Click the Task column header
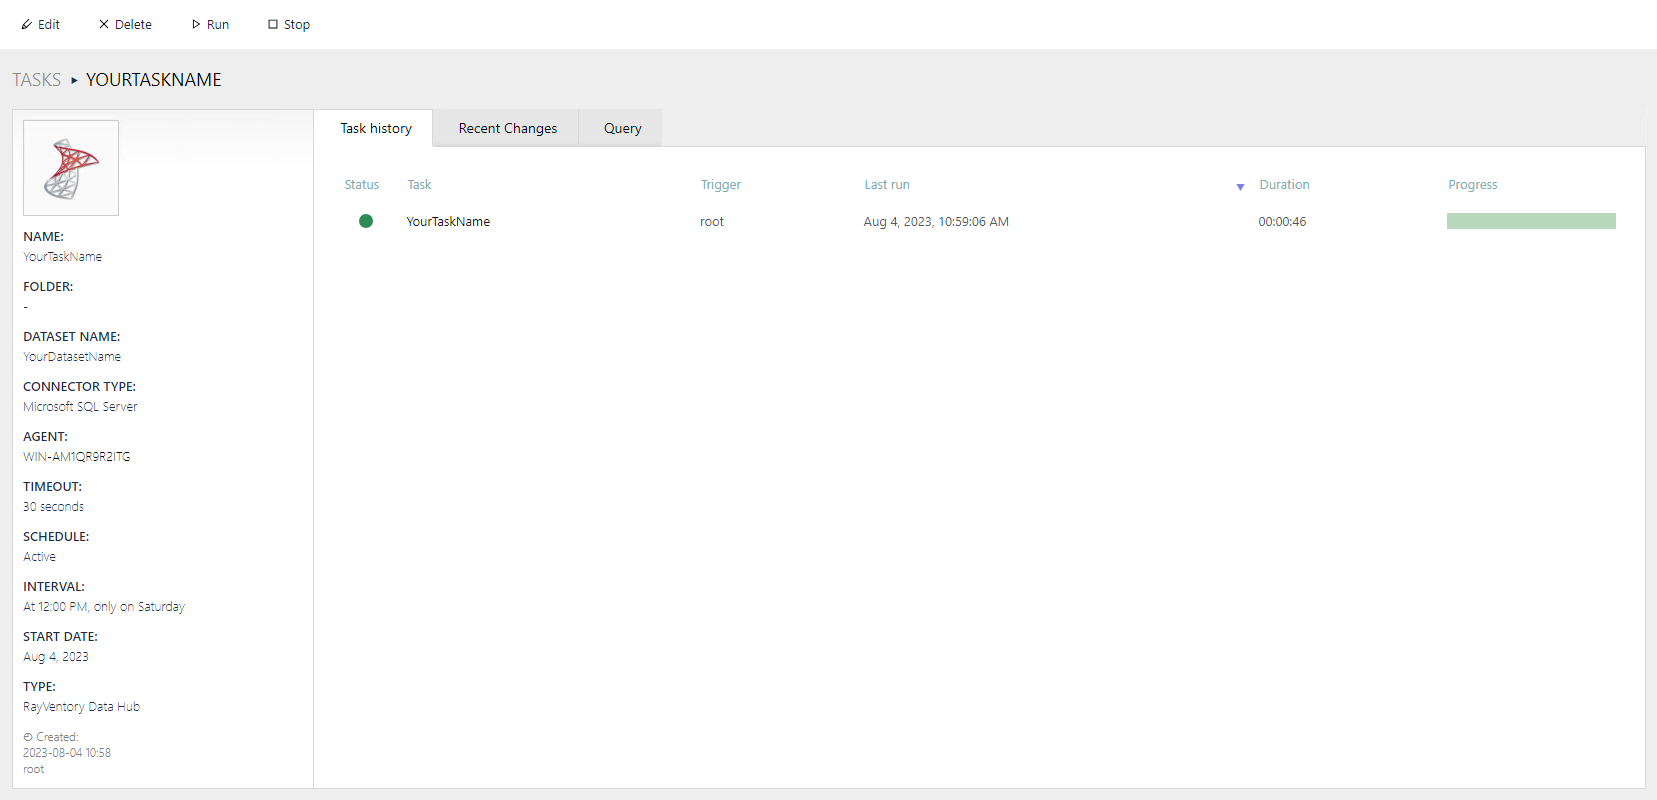 [419, 185]
